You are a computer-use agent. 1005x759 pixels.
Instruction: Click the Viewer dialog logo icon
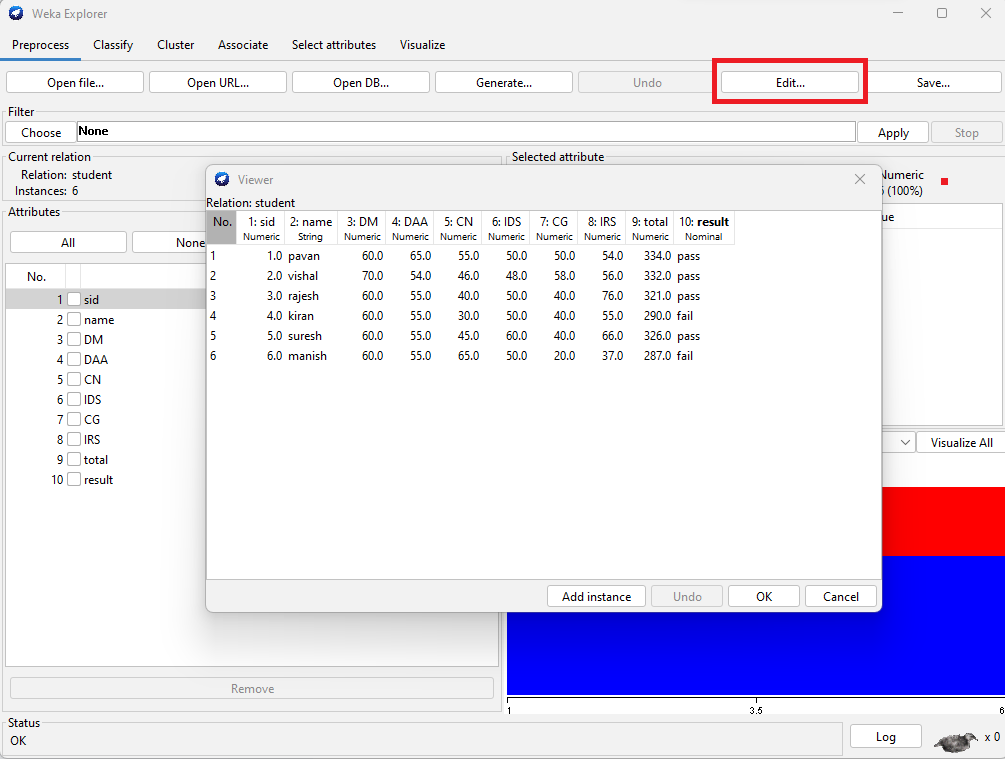click(222, 179)
